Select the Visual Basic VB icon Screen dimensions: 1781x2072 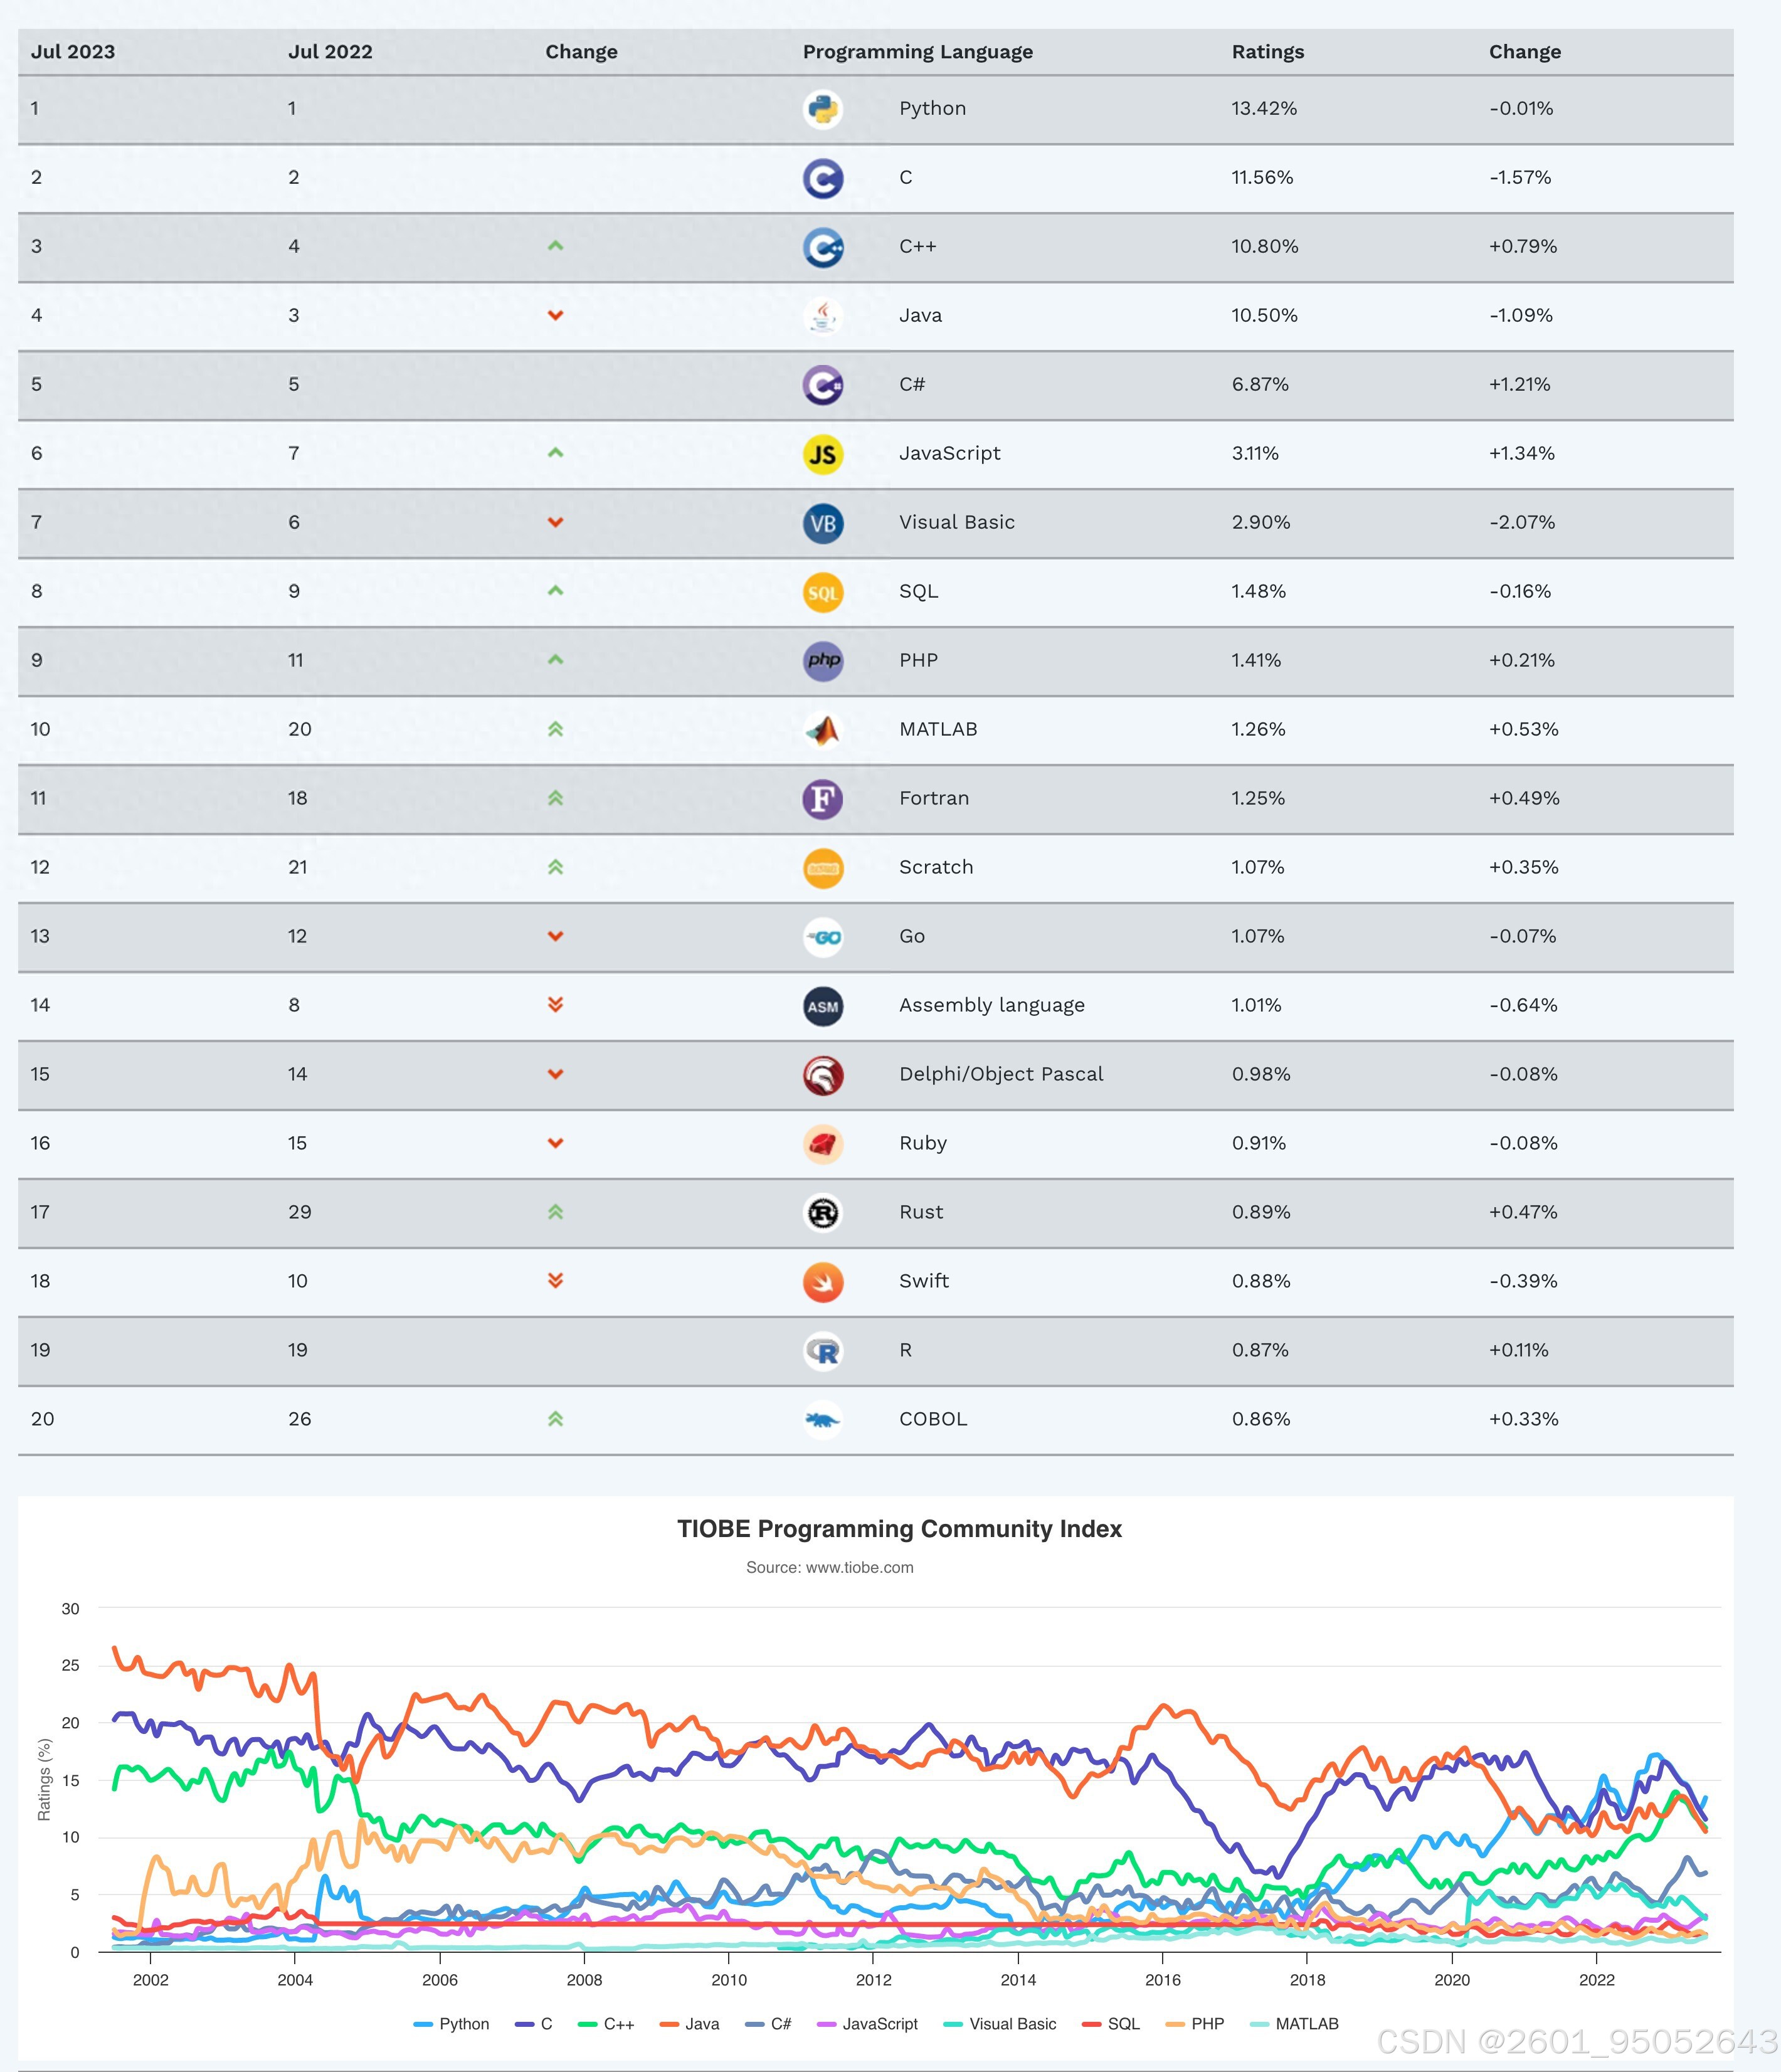823,523
